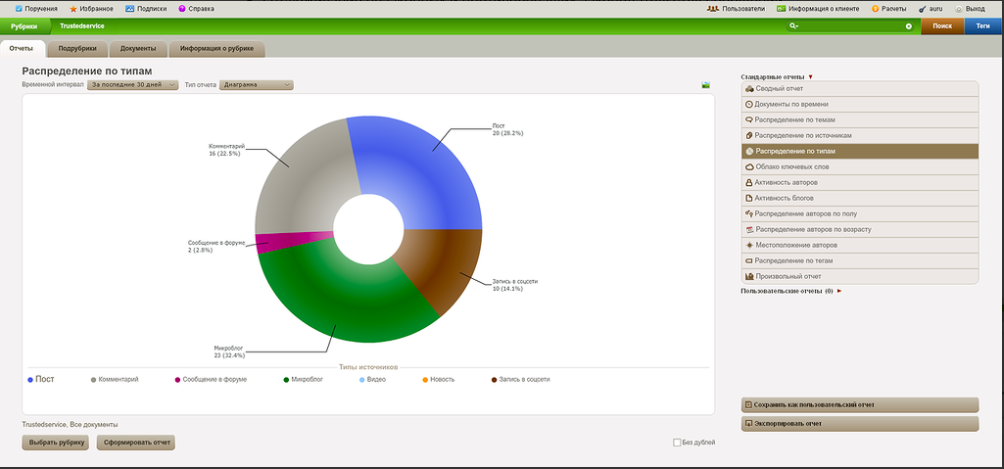Screen dimensions: 1004x469
Task: Click the Комментарий 16 (22.5%) chart label
Action: coord(227,150)
